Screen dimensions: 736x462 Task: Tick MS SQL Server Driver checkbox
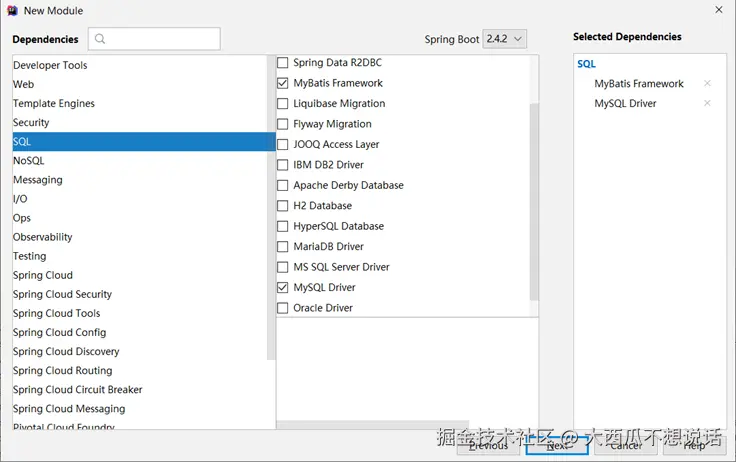(x=283, y=267)
